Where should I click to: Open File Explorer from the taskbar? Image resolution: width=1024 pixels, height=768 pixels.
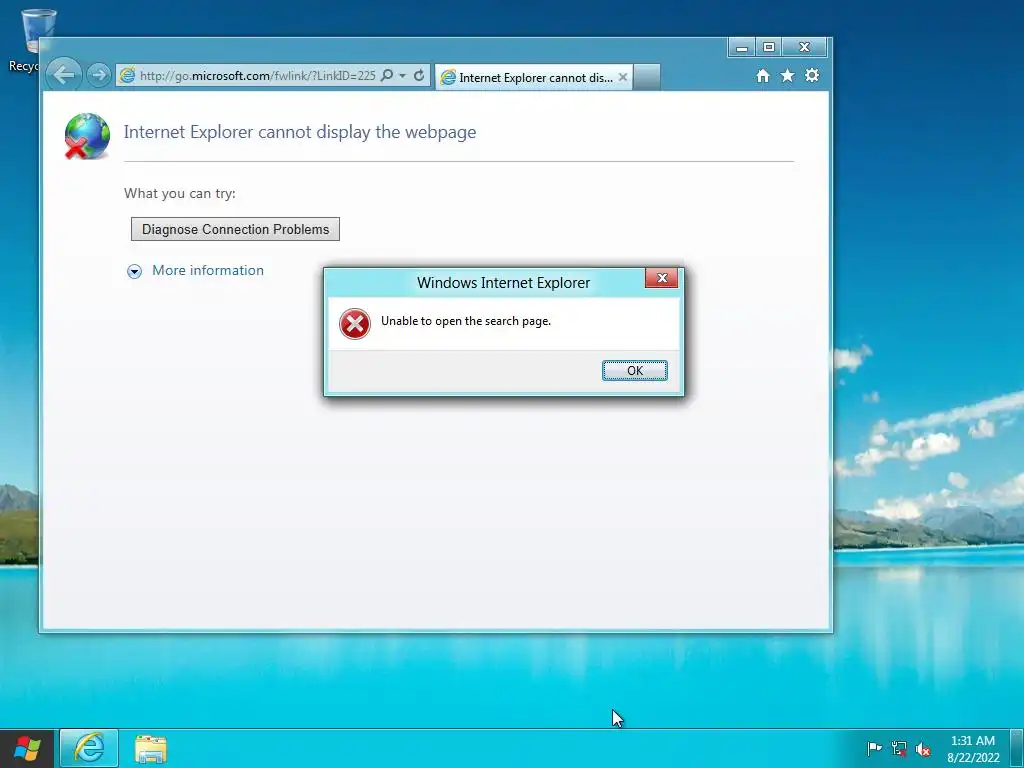(151, 748)
